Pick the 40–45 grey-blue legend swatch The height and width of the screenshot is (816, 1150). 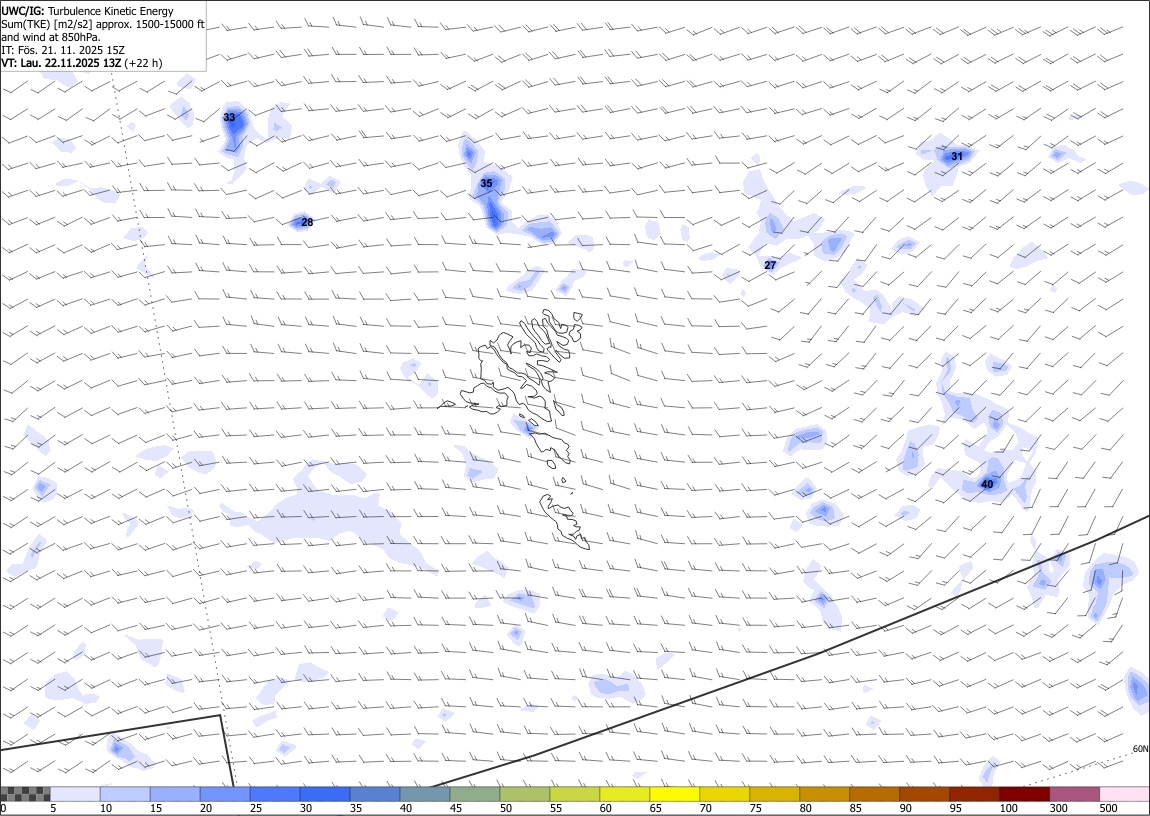[425, 794]
